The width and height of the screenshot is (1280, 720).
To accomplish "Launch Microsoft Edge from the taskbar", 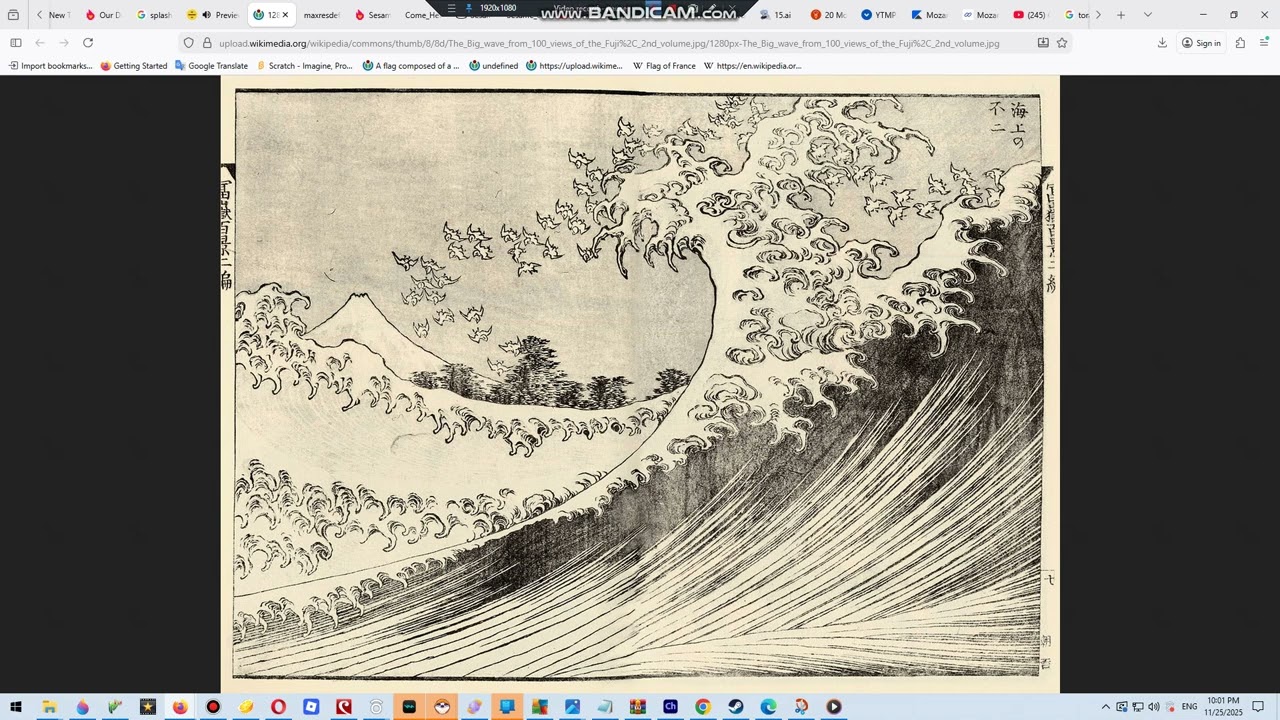I will [768, 707].
